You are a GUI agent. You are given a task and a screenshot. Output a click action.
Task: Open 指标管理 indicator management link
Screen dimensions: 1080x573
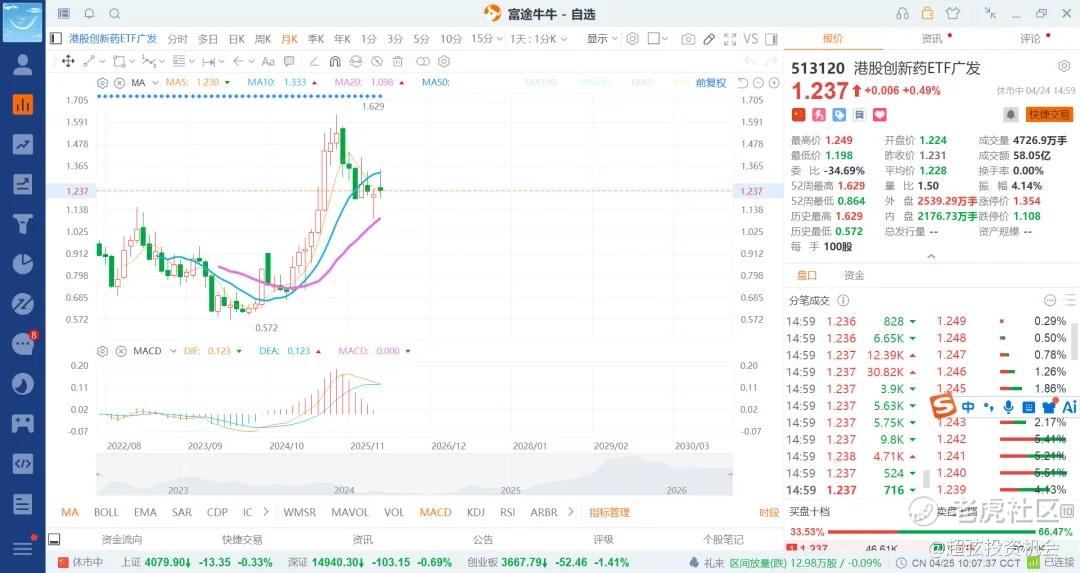point(609,512)
